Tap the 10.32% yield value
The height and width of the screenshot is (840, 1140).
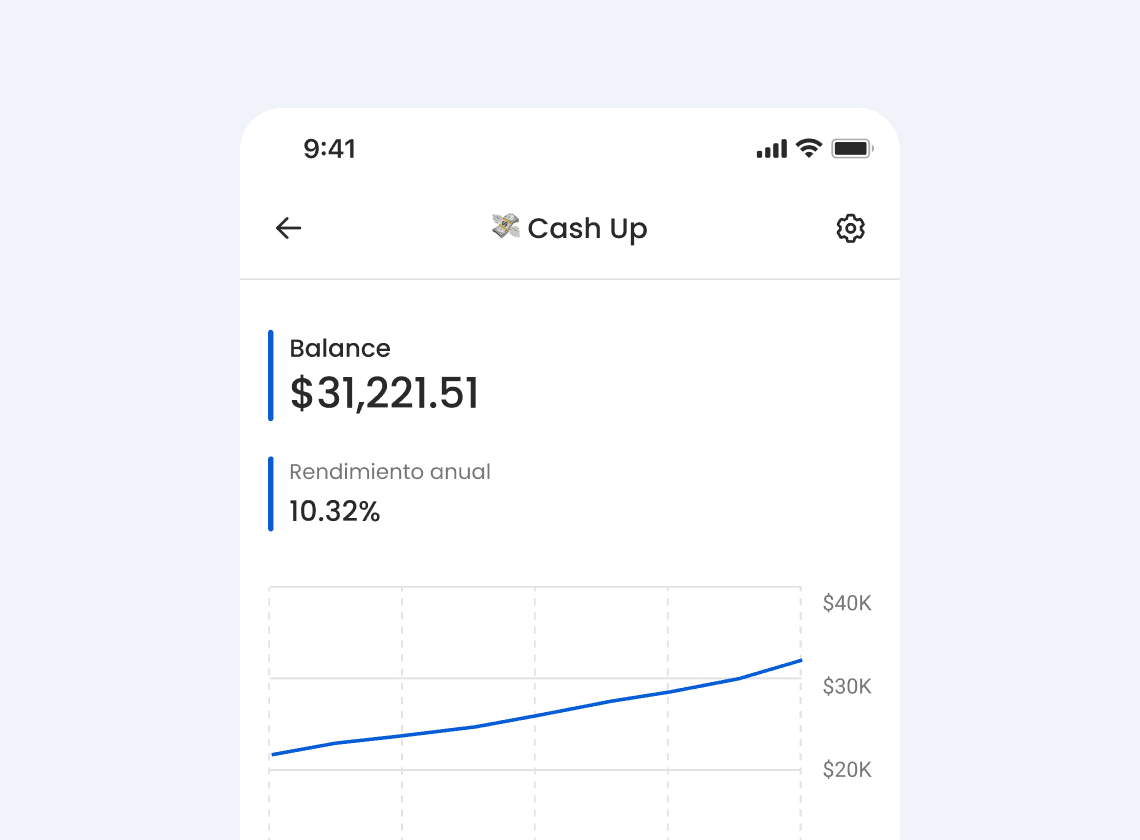334,511
